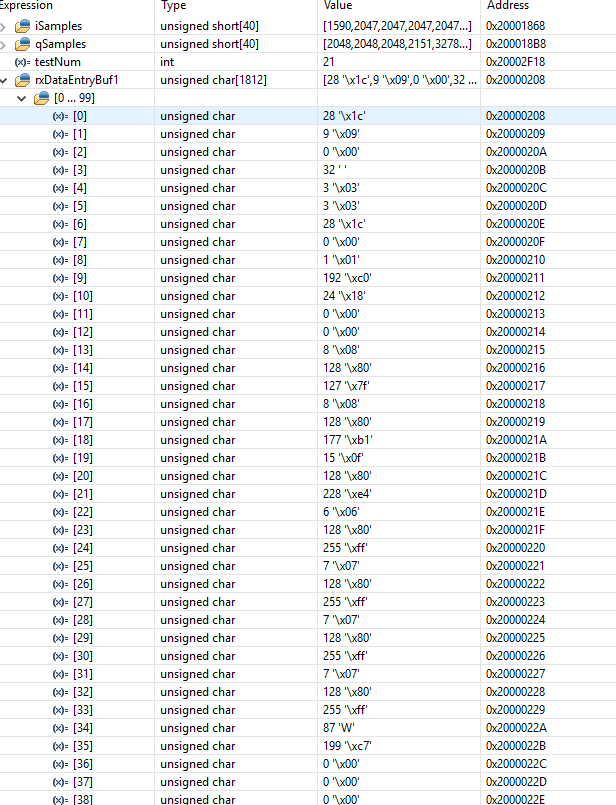The height and width of the screenshot is (805, 616).
Task: Click qSamples value [2048,2048,2048,2151...]
Action: coord(397,44)
